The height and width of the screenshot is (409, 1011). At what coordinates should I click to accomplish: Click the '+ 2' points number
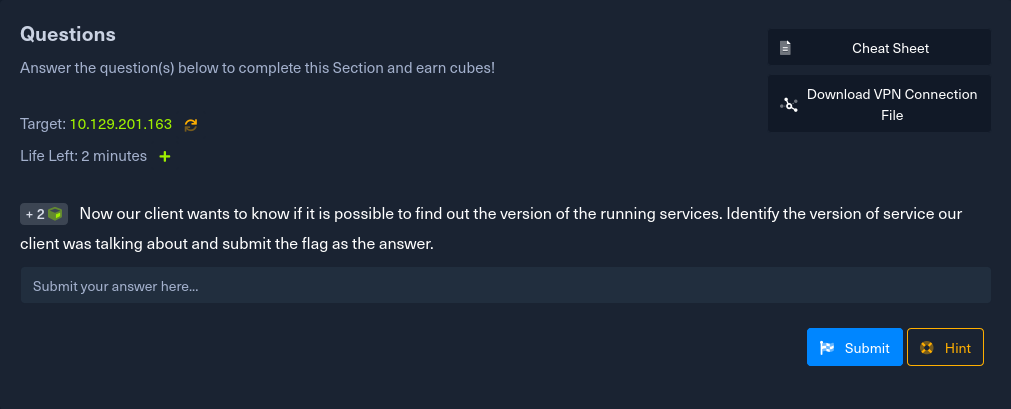pos(35,214)
